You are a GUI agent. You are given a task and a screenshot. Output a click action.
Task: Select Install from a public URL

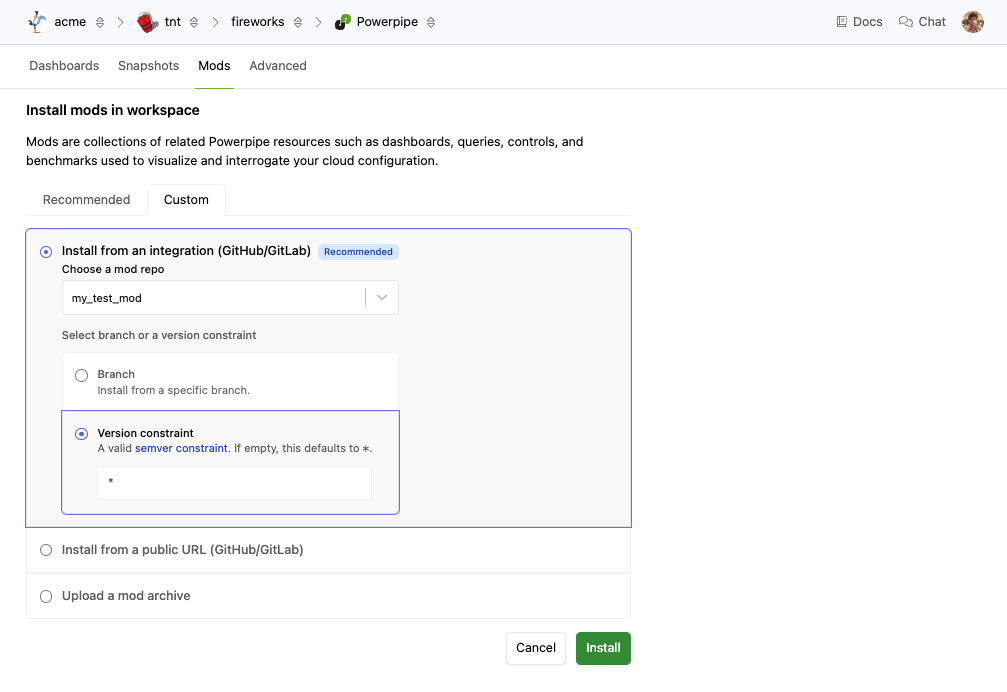46,550
